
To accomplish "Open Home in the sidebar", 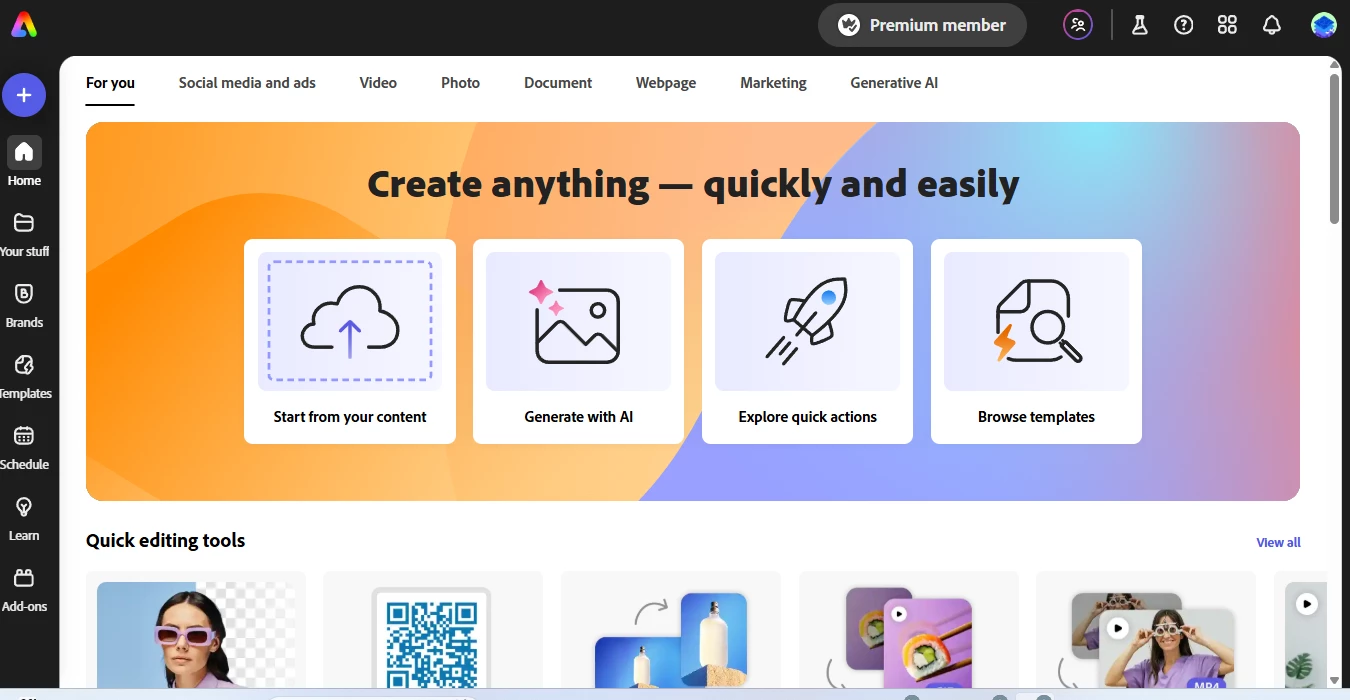I will tap(24, 162).
